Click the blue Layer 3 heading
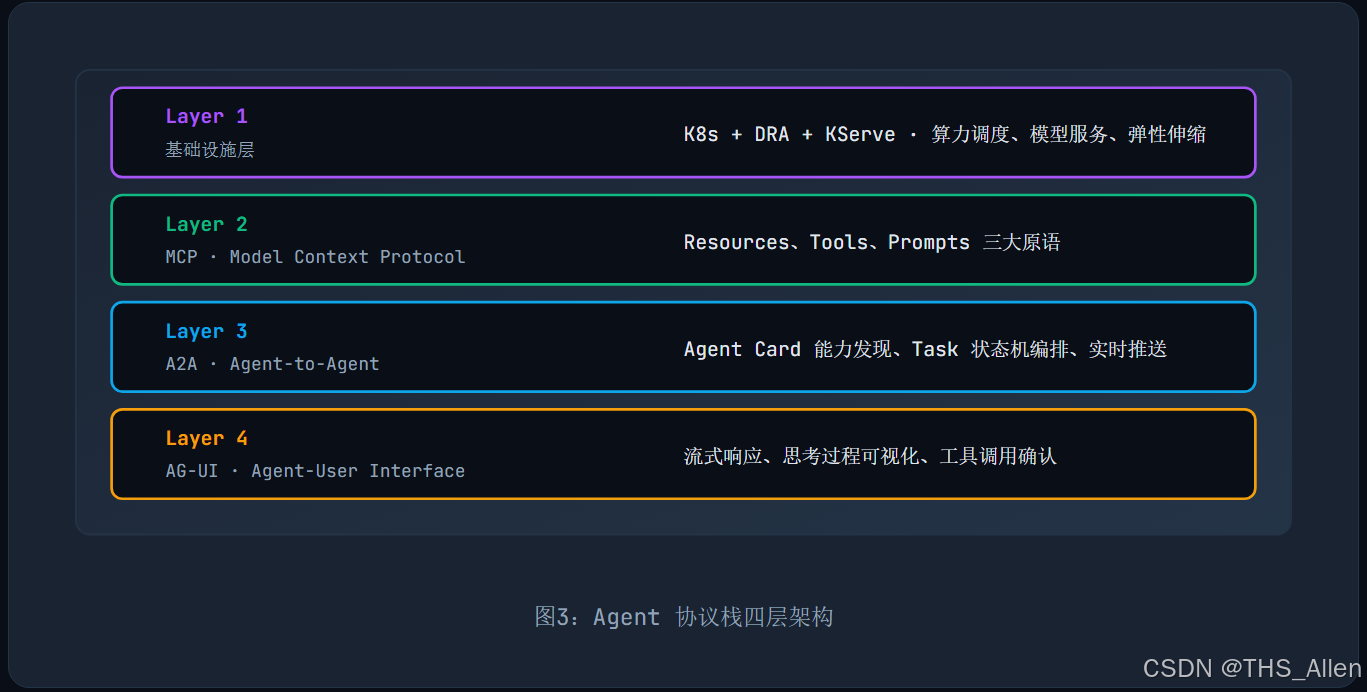The height and width of the screenshot is (692, 1367). 207,331
